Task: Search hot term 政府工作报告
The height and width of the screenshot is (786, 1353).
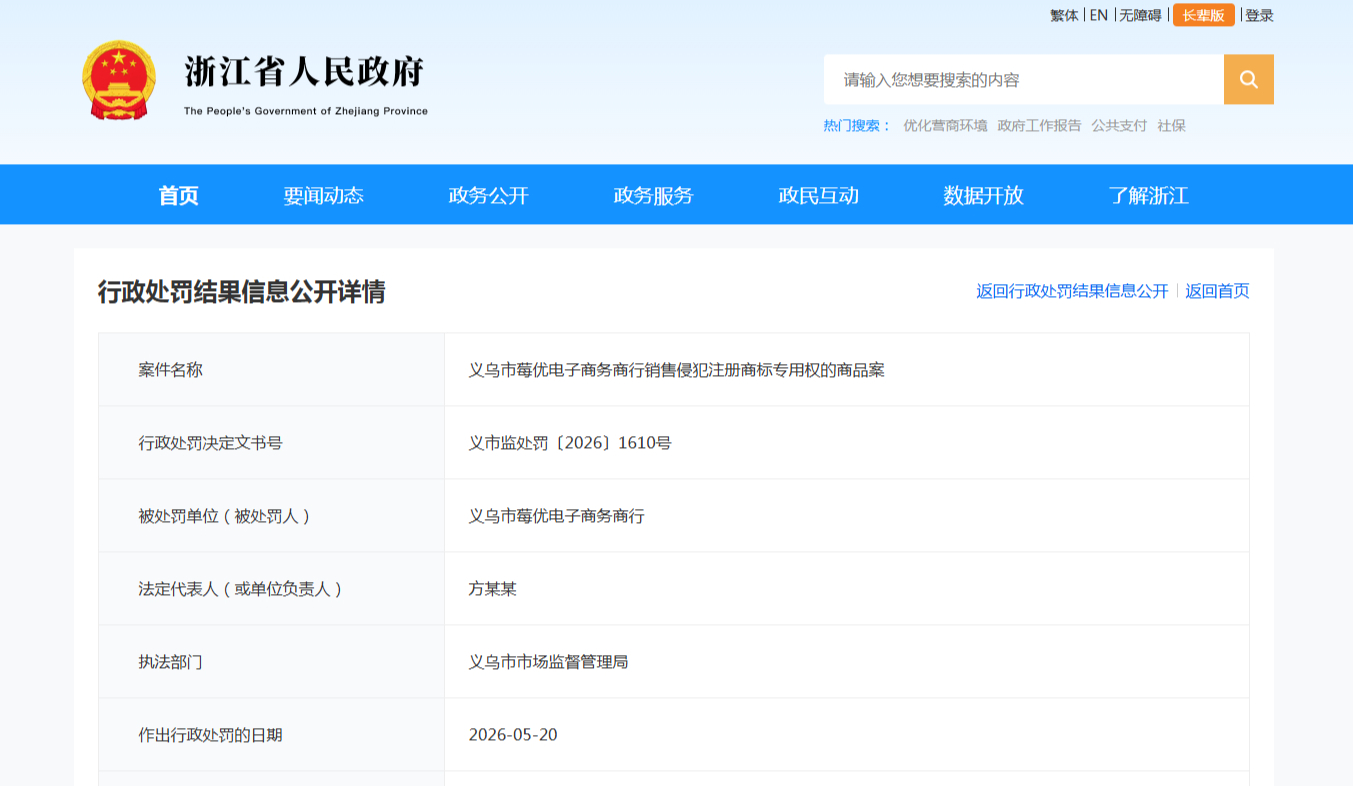Action: 1039,126
